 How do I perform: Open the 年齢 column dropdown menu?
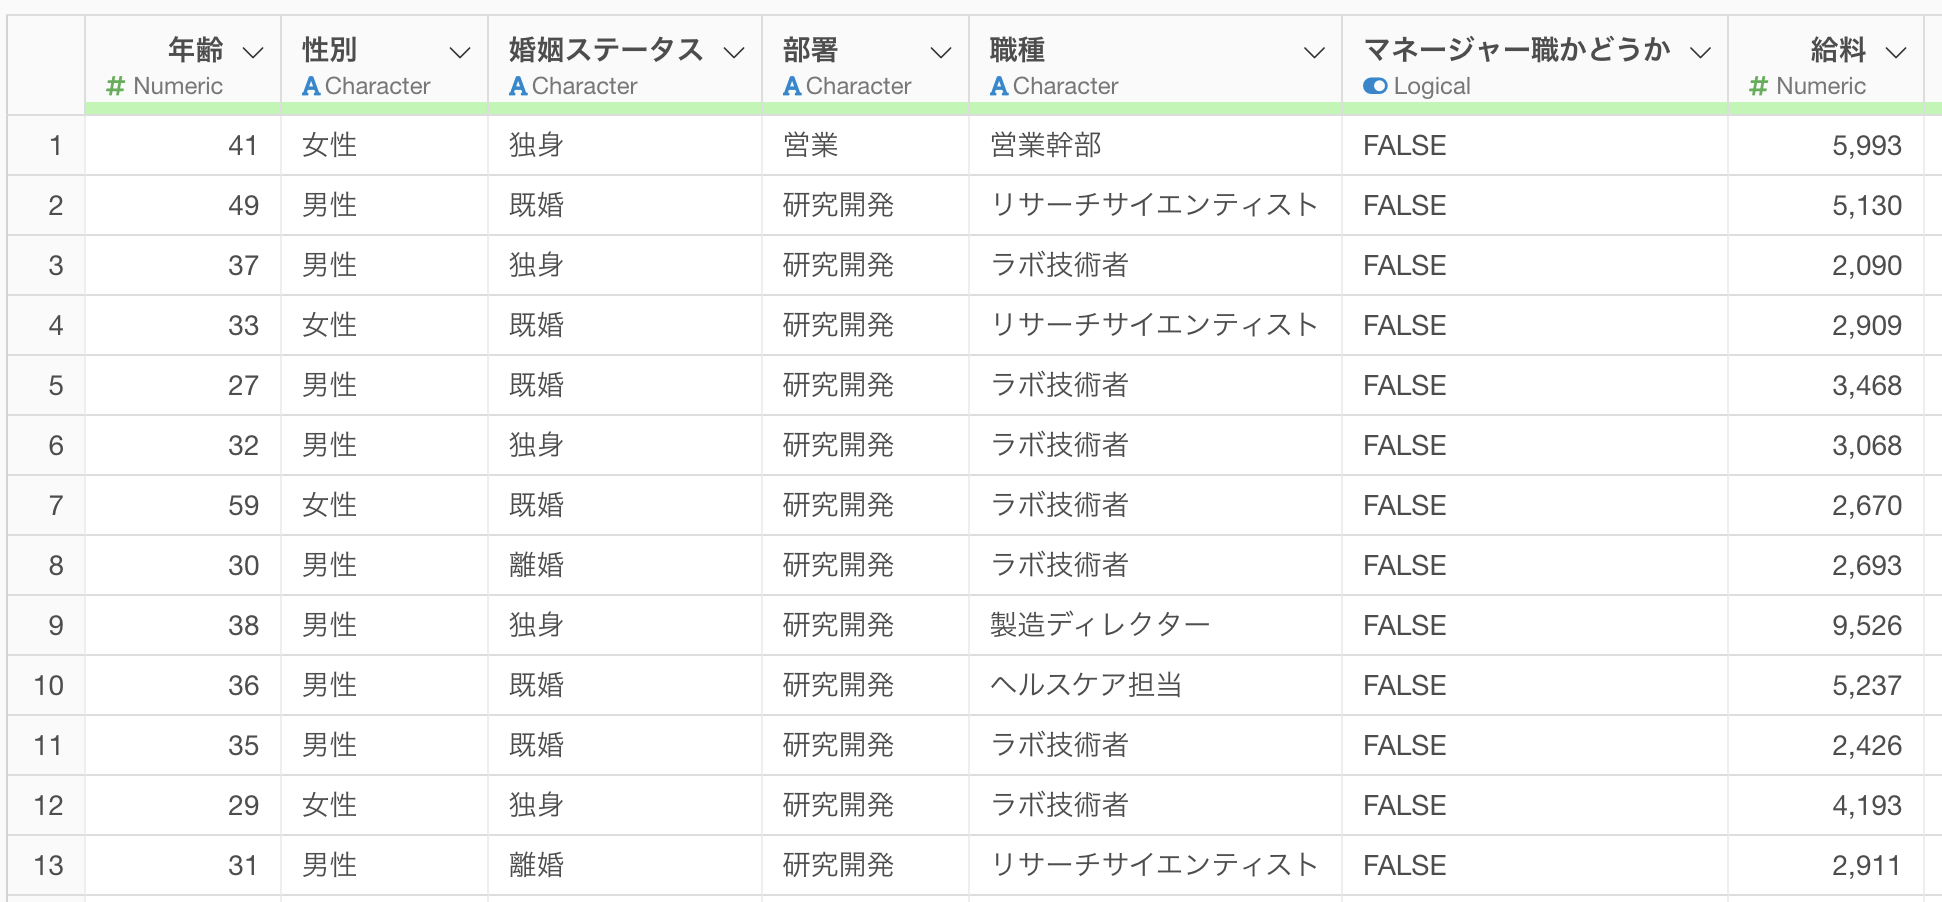(253, 52)
